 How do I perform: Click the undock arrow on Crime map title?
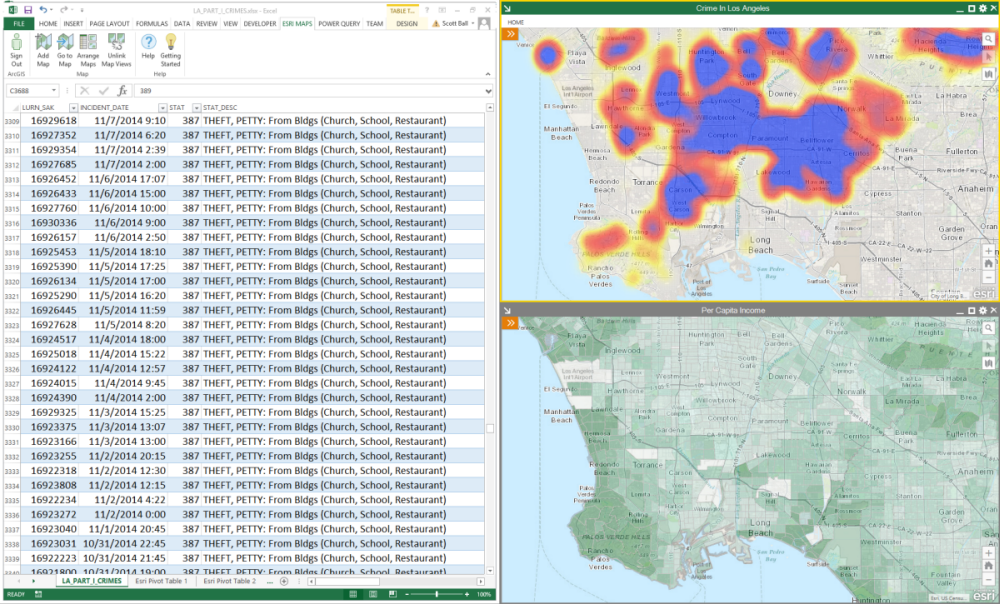point(508,8)
